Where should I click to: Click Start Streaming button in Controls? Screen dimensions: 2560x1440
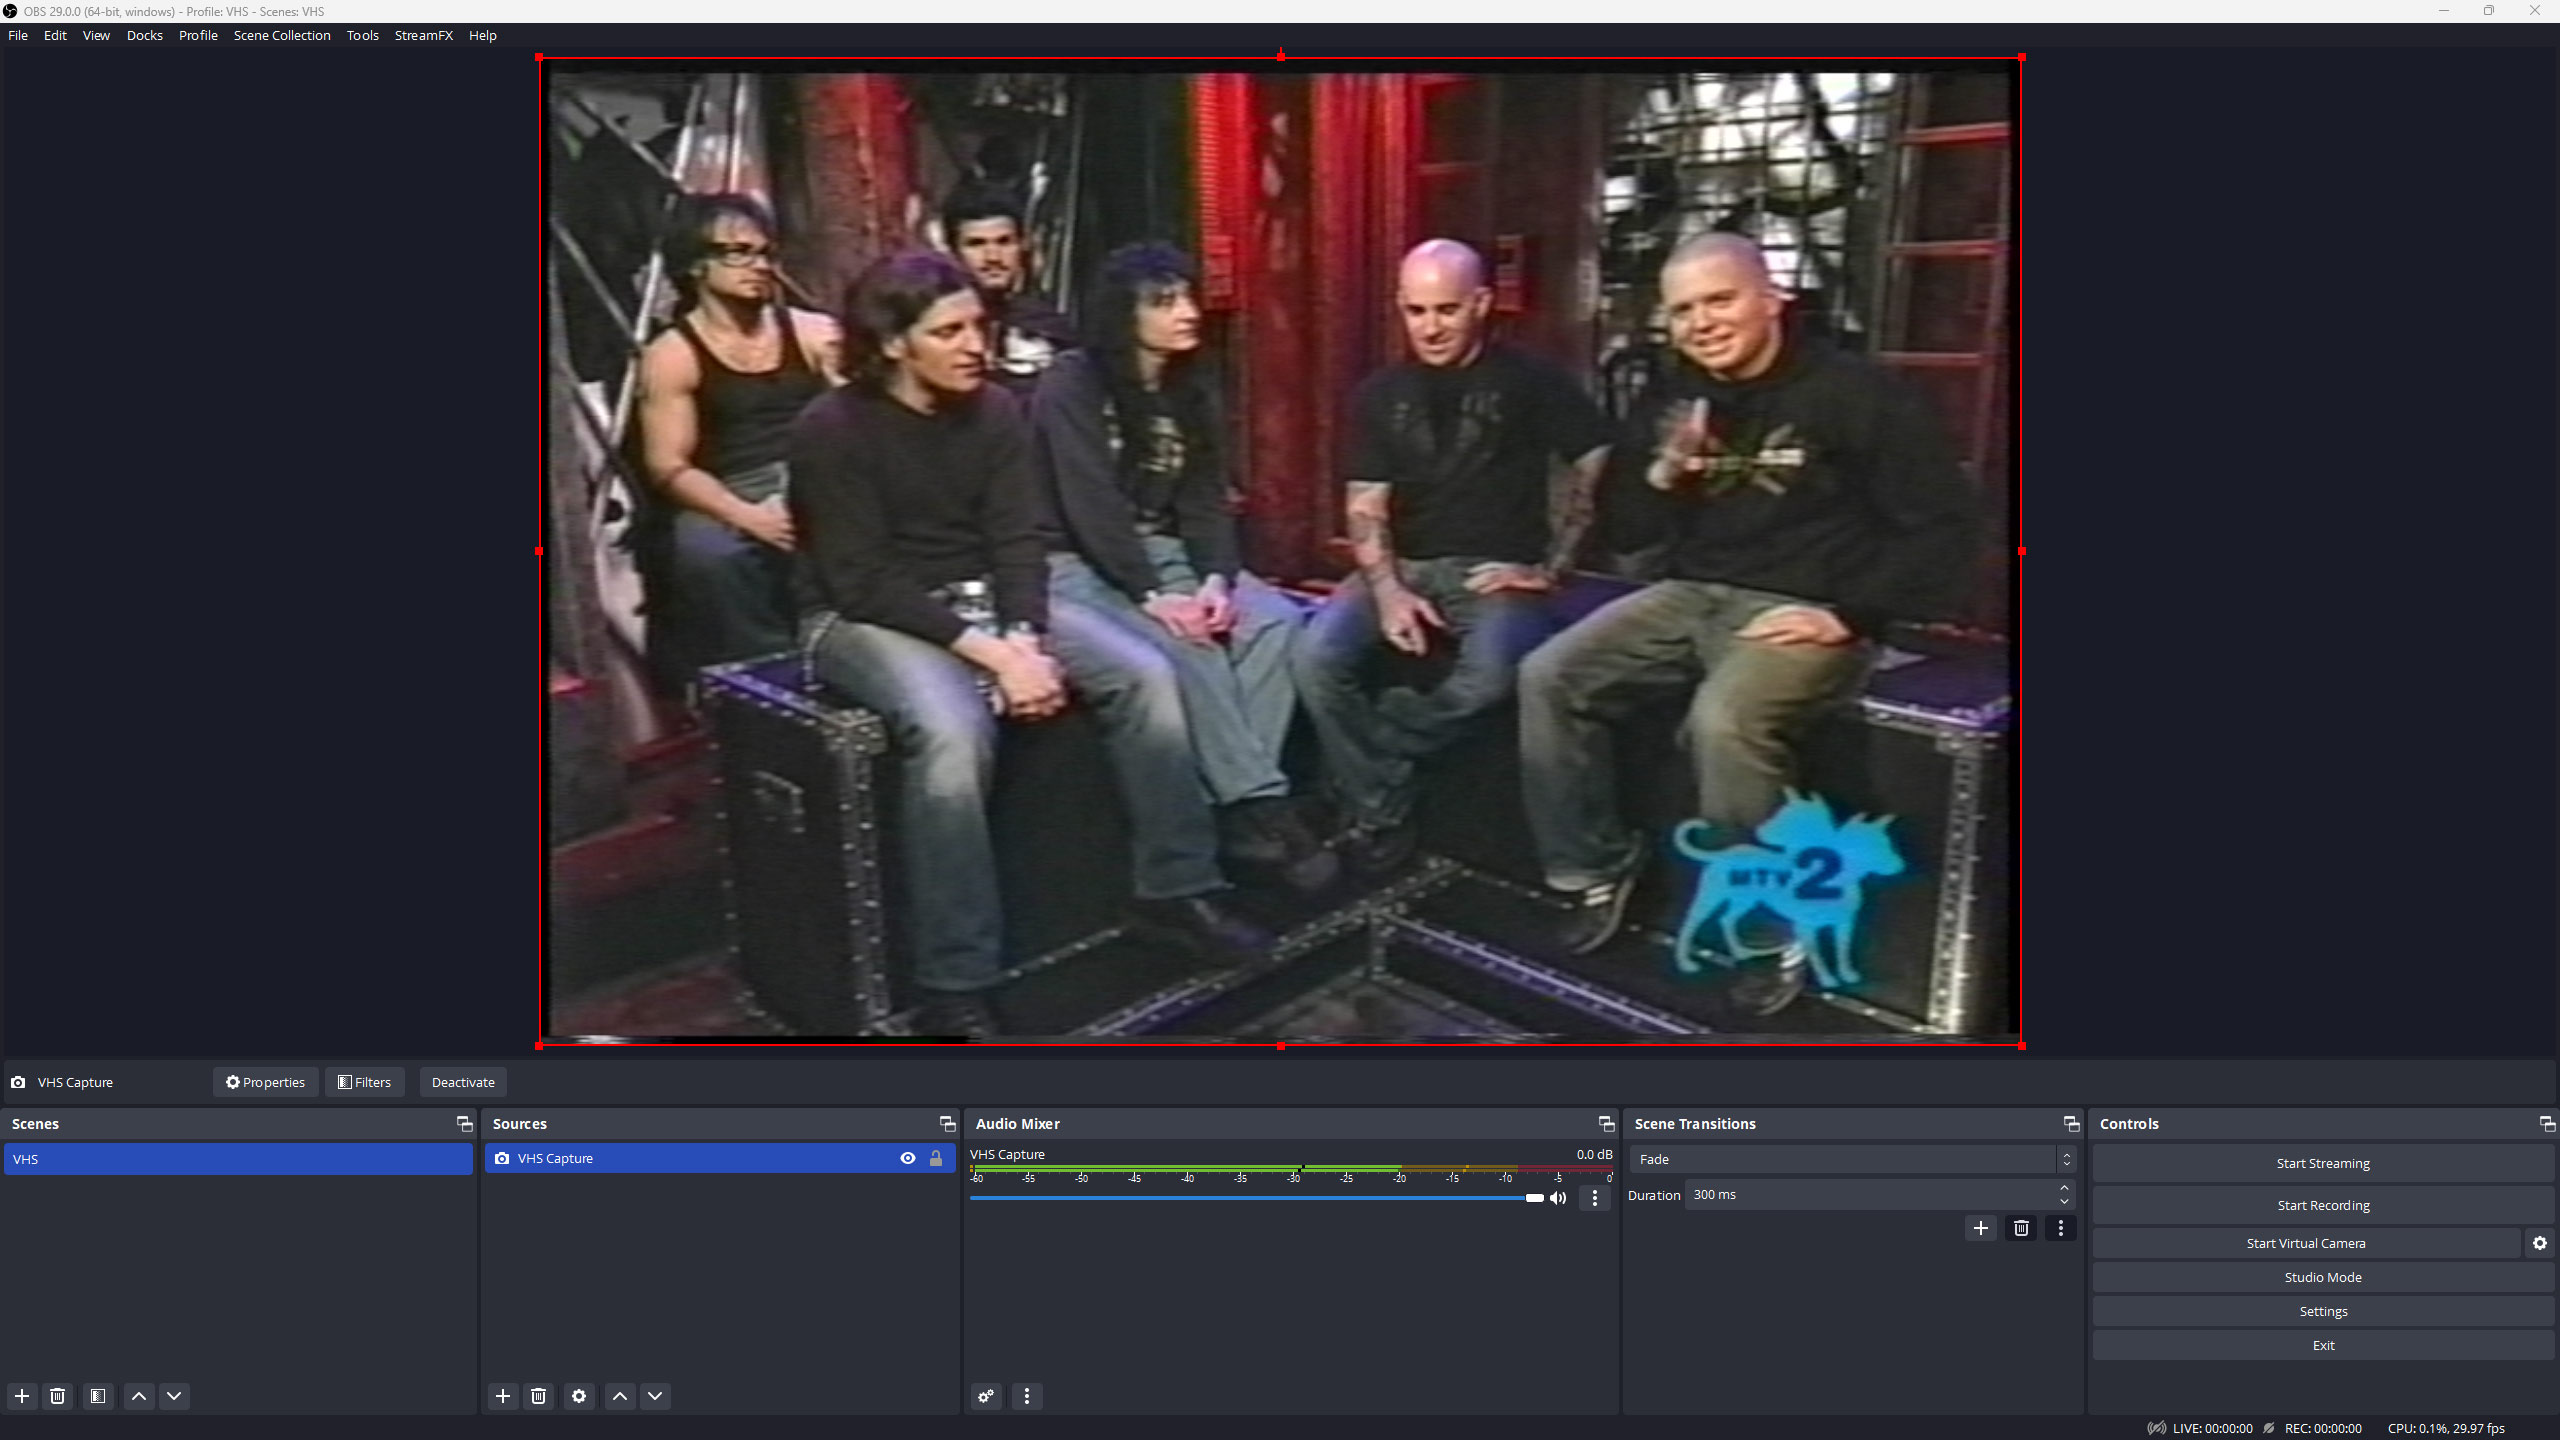(x=2323, y=1162)
